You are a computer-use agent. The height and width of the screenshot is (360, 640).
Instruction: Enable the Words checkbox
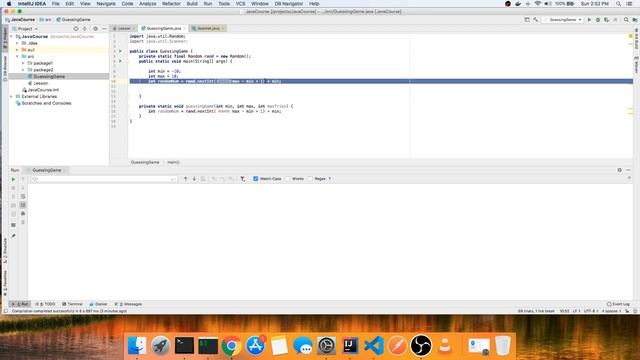point(288,179)
